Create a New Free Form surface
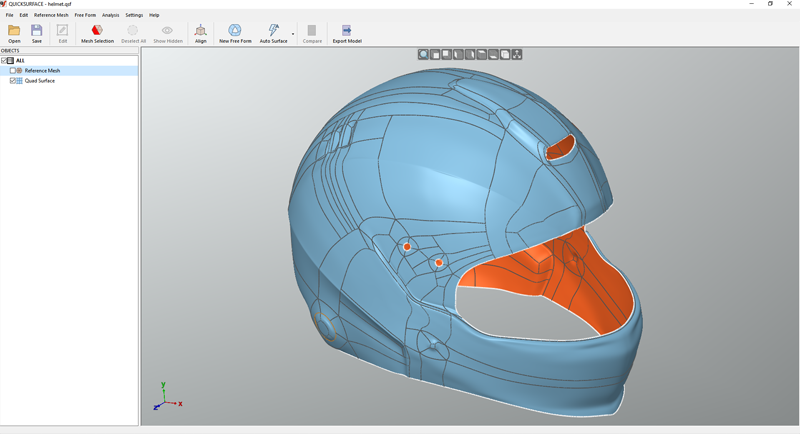The width and height of the screenshot is (800, 434). [x=235, y=32]
